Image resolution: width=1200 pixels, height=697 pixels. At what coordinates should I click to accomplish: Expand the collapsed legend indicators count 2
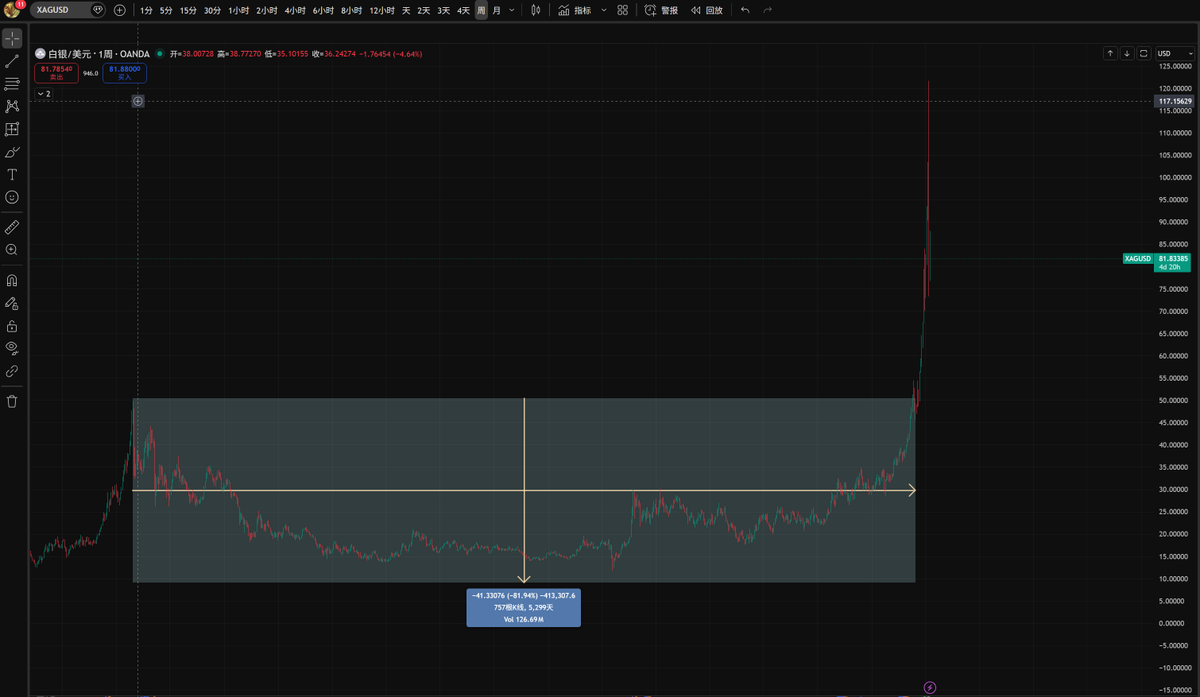pos(42,93)
